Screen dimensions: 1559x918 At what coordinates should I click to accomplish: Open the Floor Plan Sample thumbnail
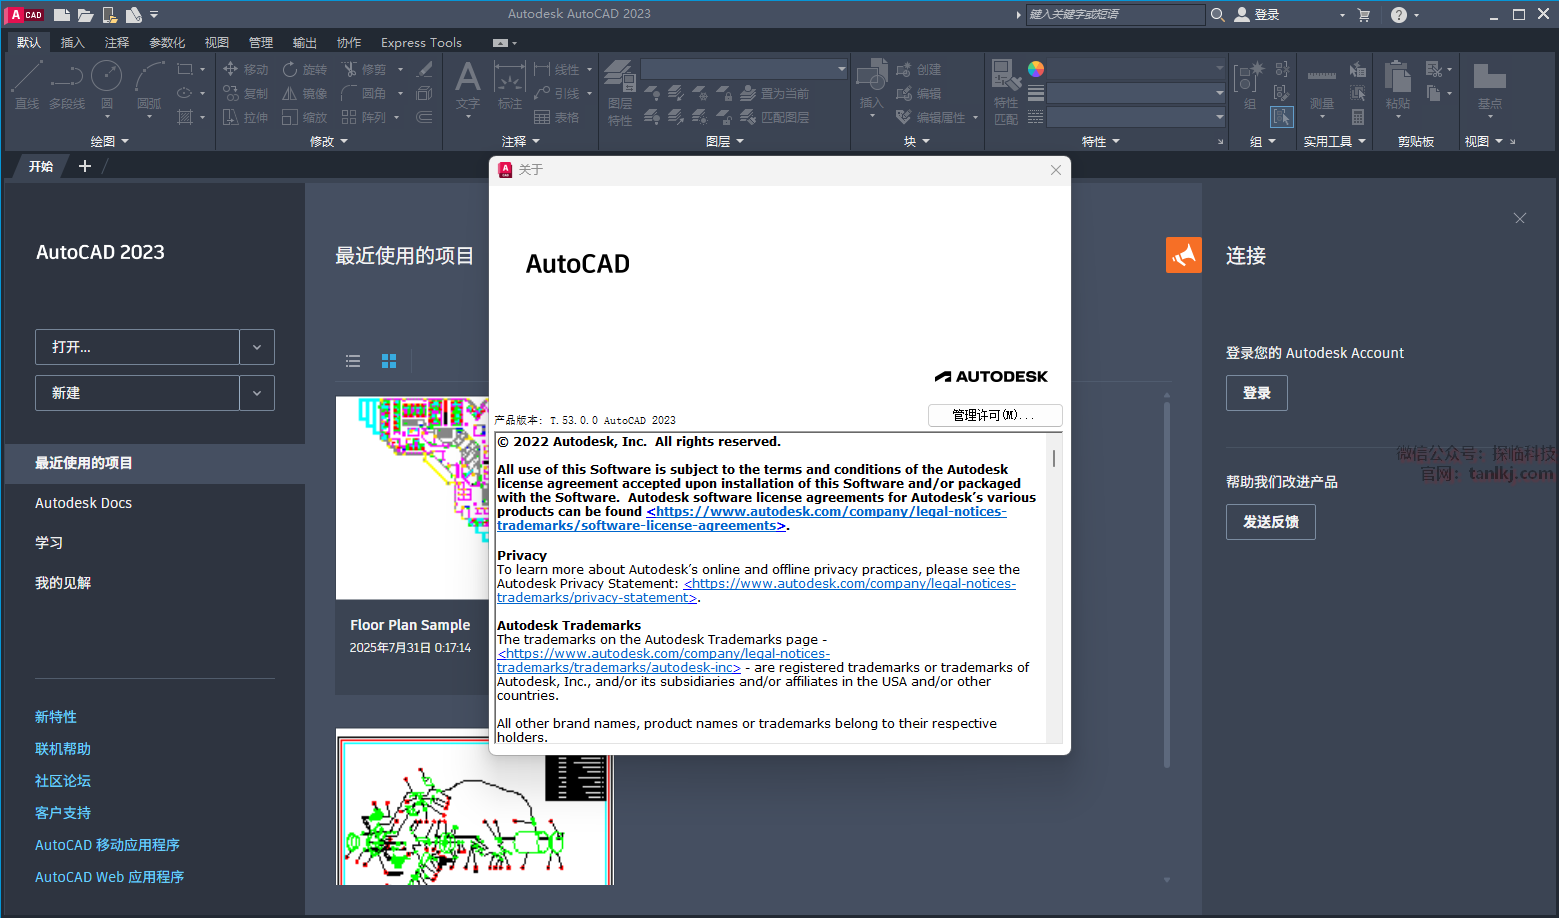[412, 498]
